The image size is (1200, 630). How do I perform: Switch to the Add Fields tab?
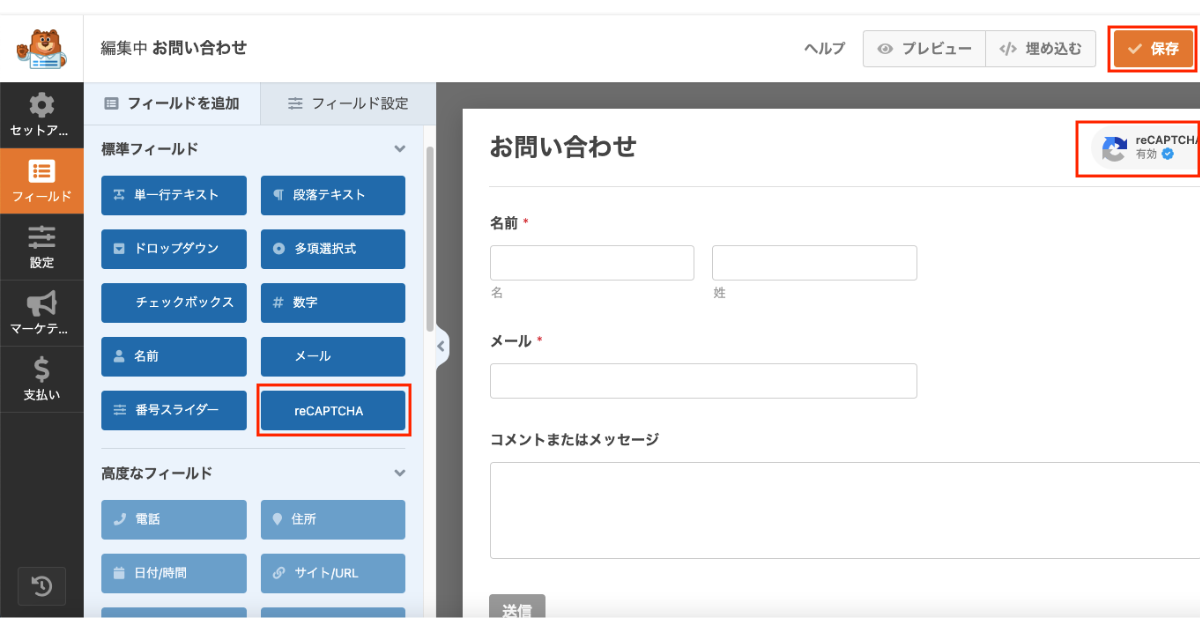point(172,103)
